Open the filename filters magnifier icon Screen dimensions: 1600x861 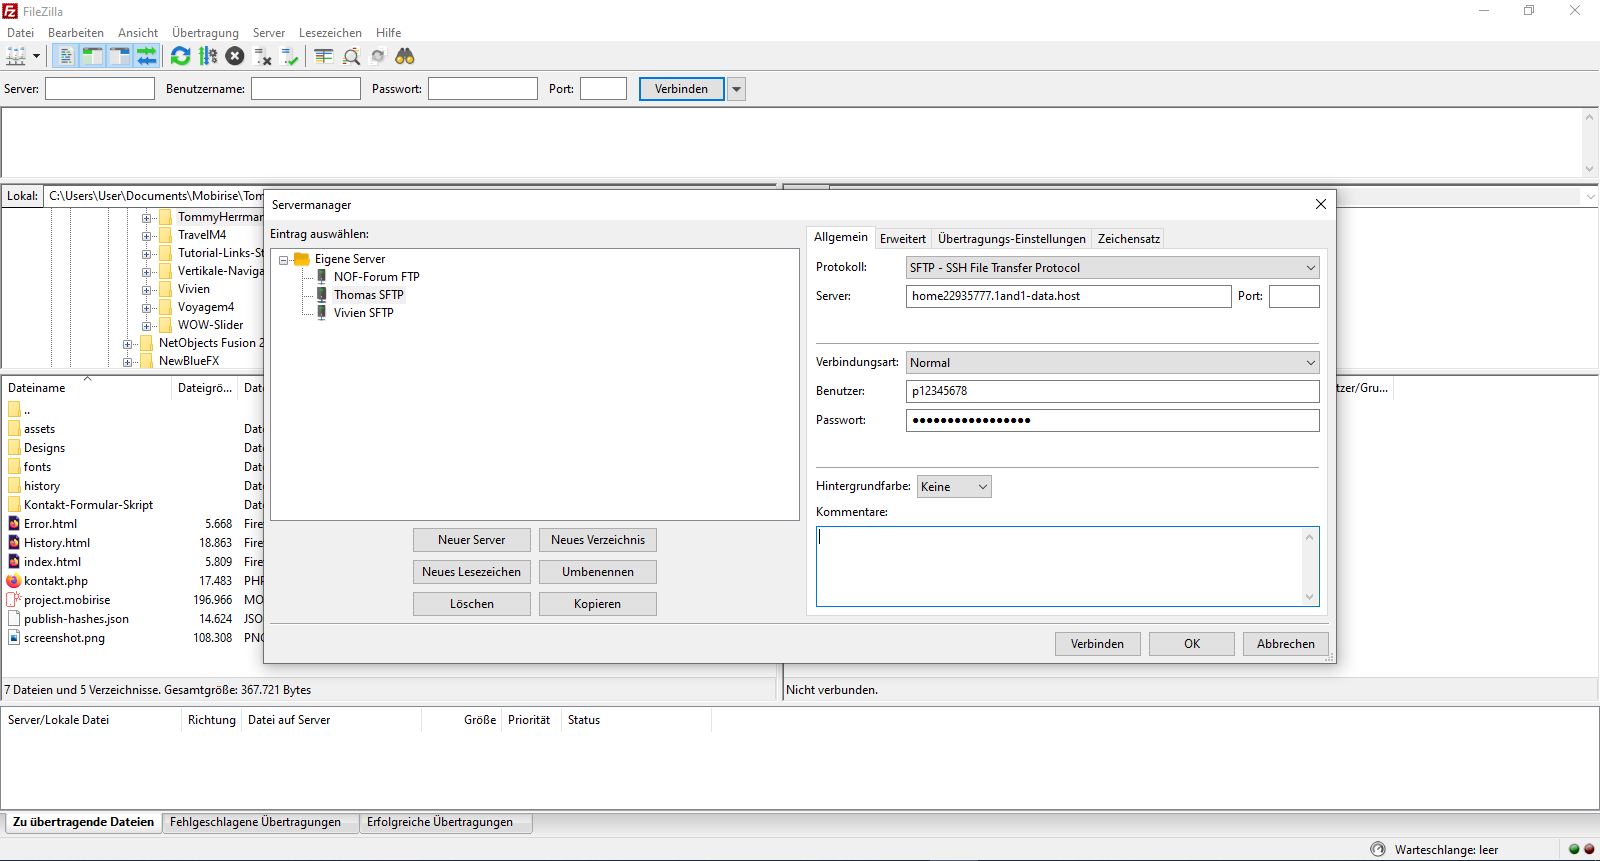[351, 57]
